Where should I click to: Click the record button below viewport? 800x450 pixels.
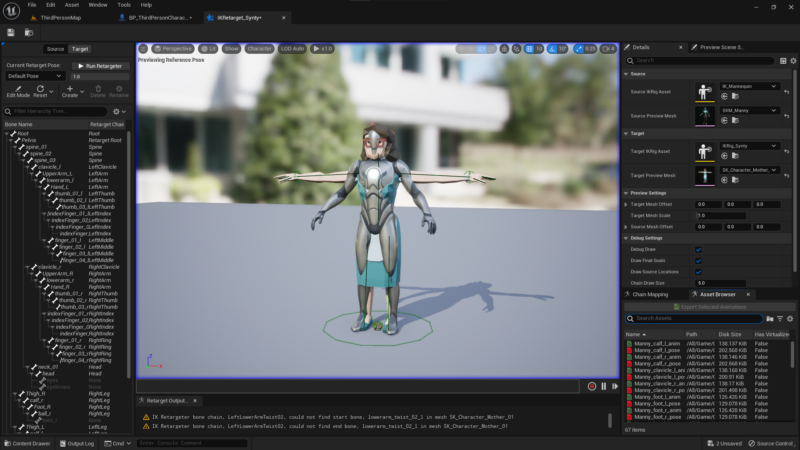pyautogui.click(x=592, y=386)
